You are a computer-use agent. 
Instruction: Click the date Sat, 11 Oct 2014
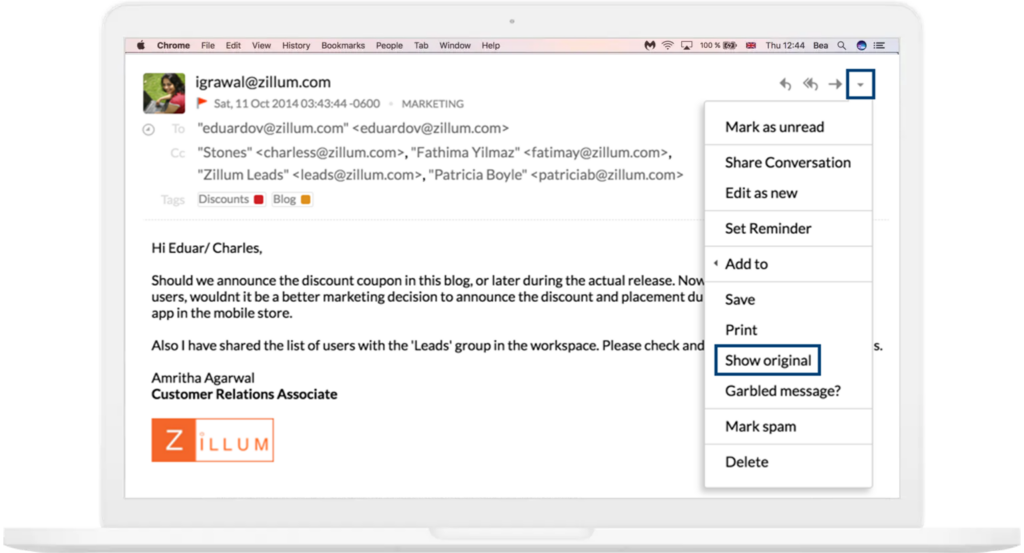(296, 104)
